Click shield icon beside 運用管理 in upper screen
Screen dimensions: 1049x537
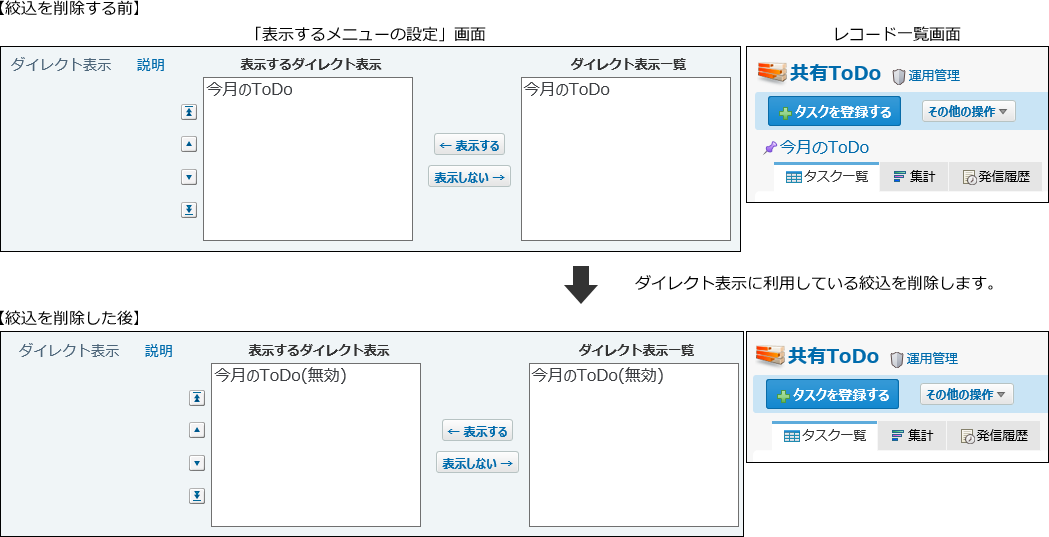899,76
